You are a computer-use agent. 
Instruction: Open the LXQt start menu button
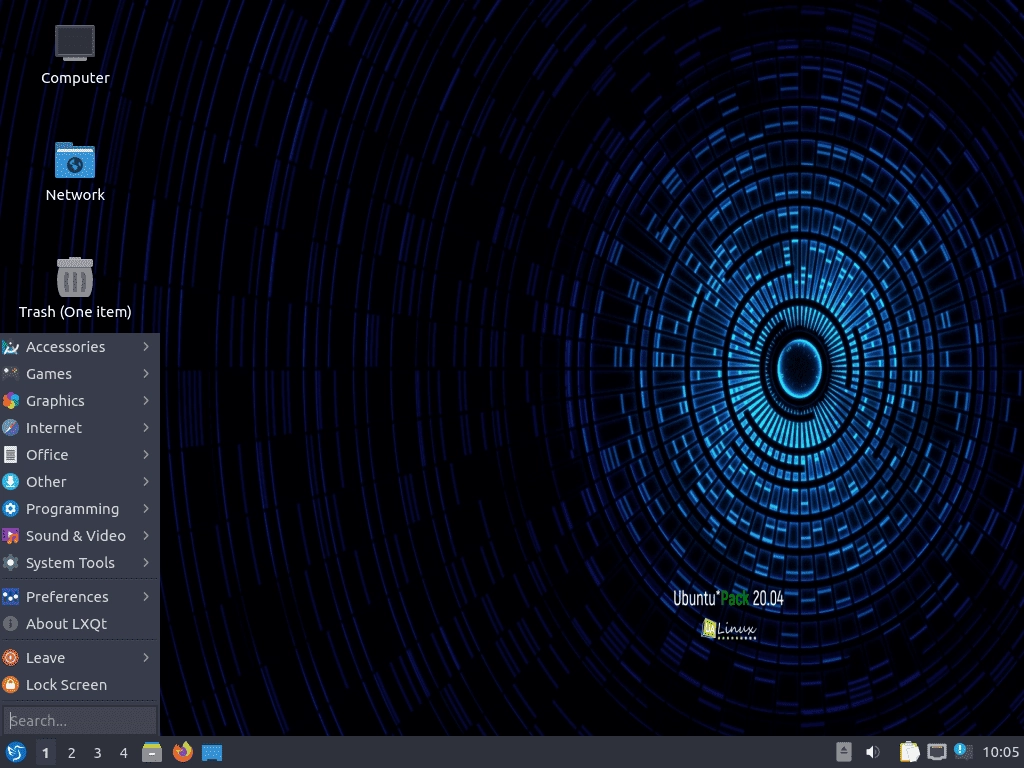tap(16, 752)
